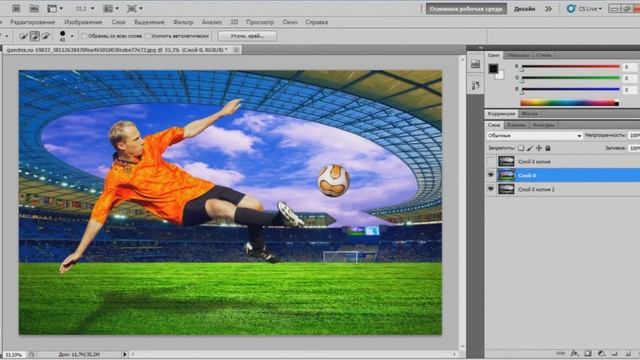Adjust the blue B color slider
This screenshot has width=640, height=360.
[x=571, y=89]
